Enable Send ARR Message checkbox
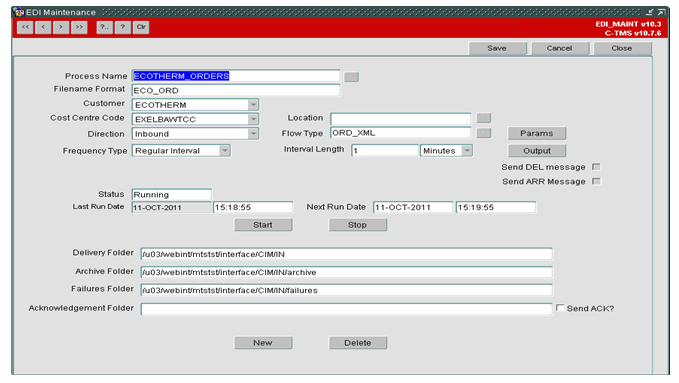Screen dimensions: 679x383 click(x=596, y=181)
